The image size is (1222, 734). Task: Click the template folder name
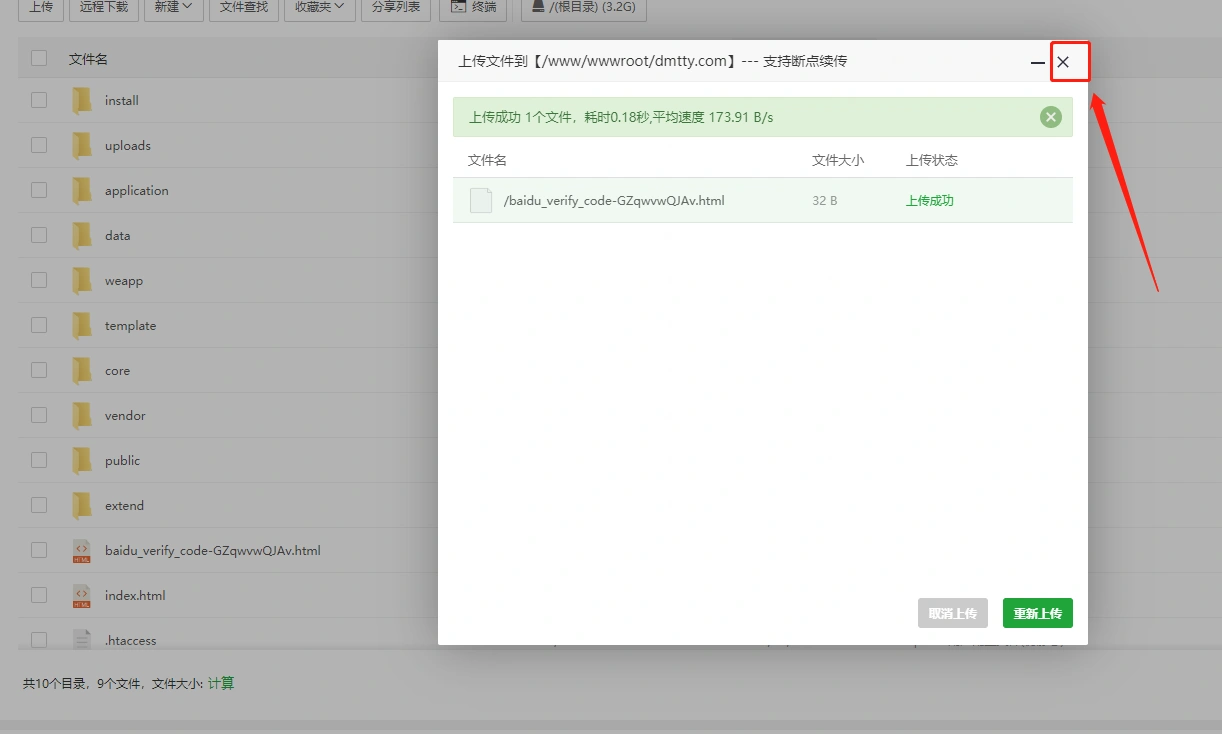coord(130,326)
